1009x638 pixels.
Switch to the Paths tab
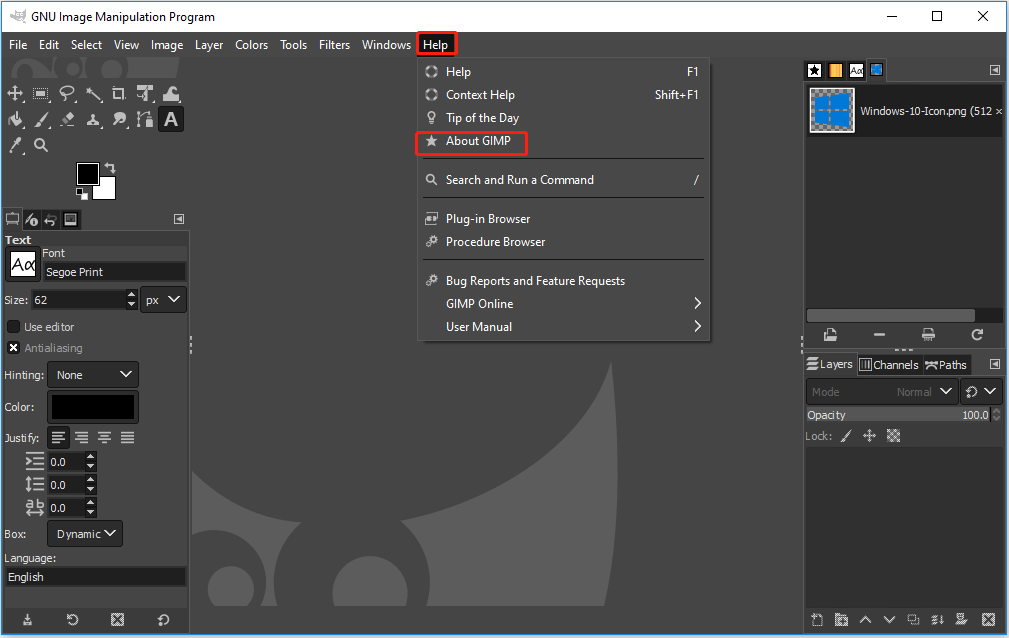[x=946, y=364]
